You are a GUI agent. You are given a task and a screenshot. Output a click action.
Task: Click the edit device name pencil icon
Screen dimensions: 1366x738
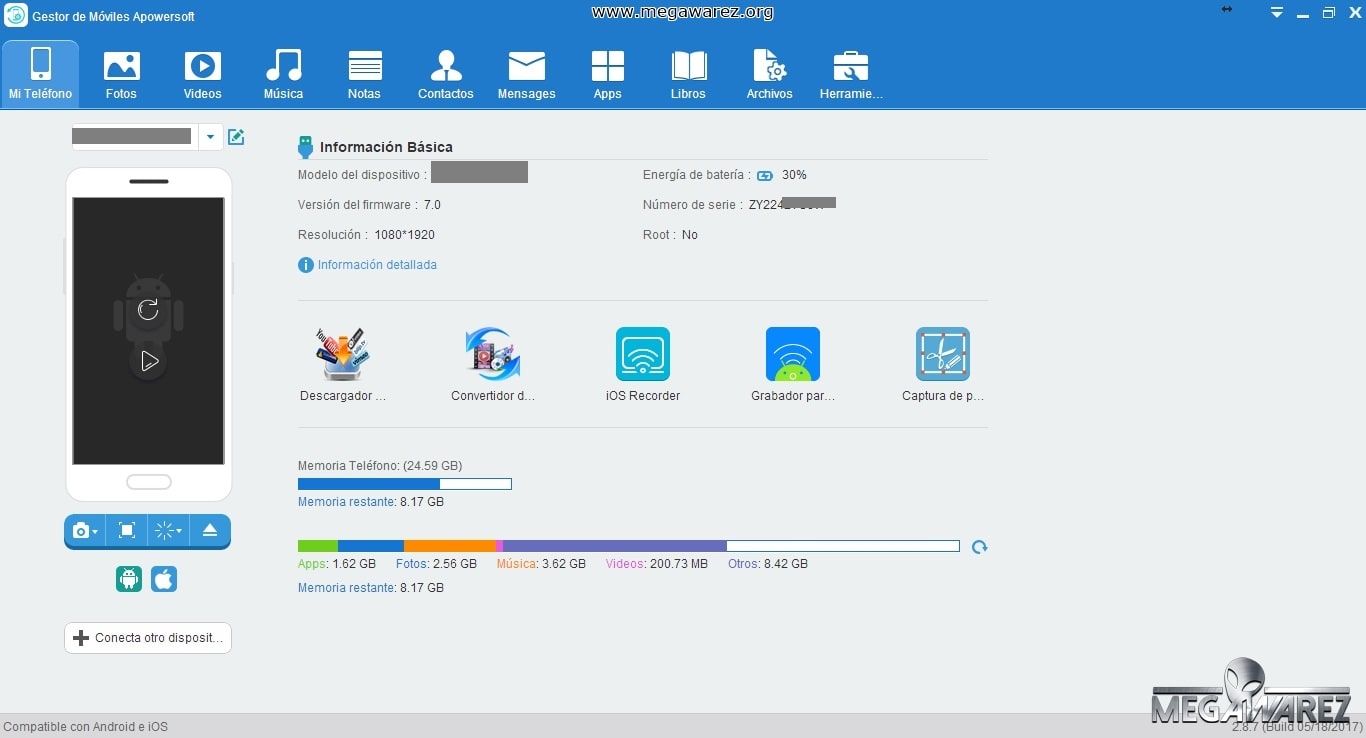(x=236, y=137)
